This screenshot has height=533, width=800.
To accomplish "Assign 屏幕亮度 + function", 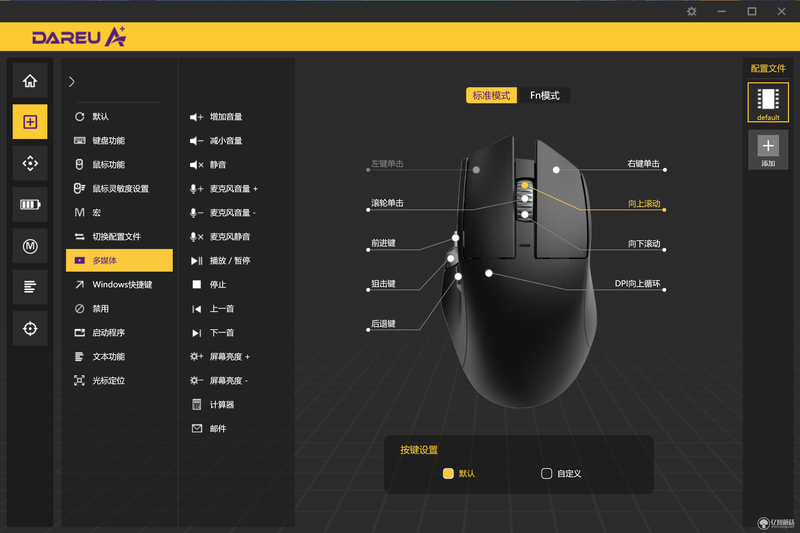I will pyautogui.click(x=220, y=357).
